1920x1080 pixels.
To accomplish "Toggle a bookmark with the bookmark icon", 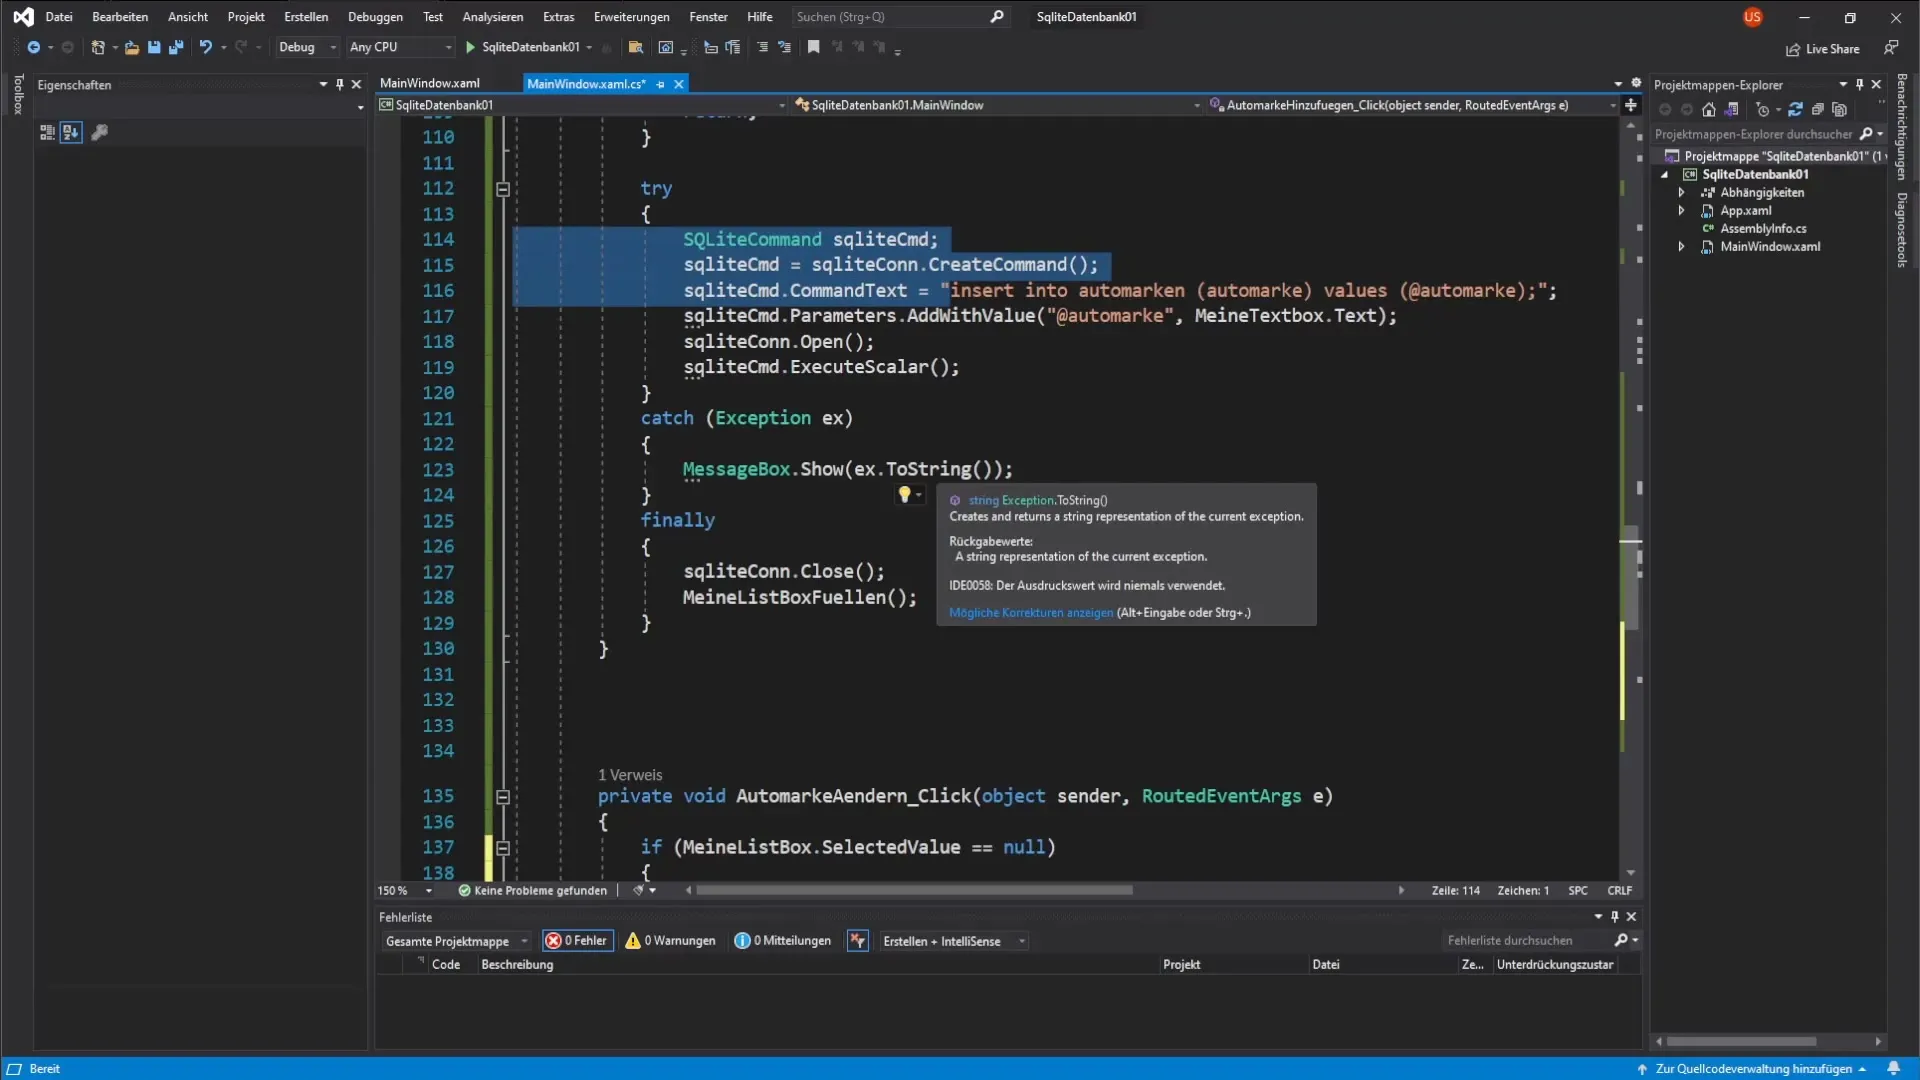I will coord(814,47).
